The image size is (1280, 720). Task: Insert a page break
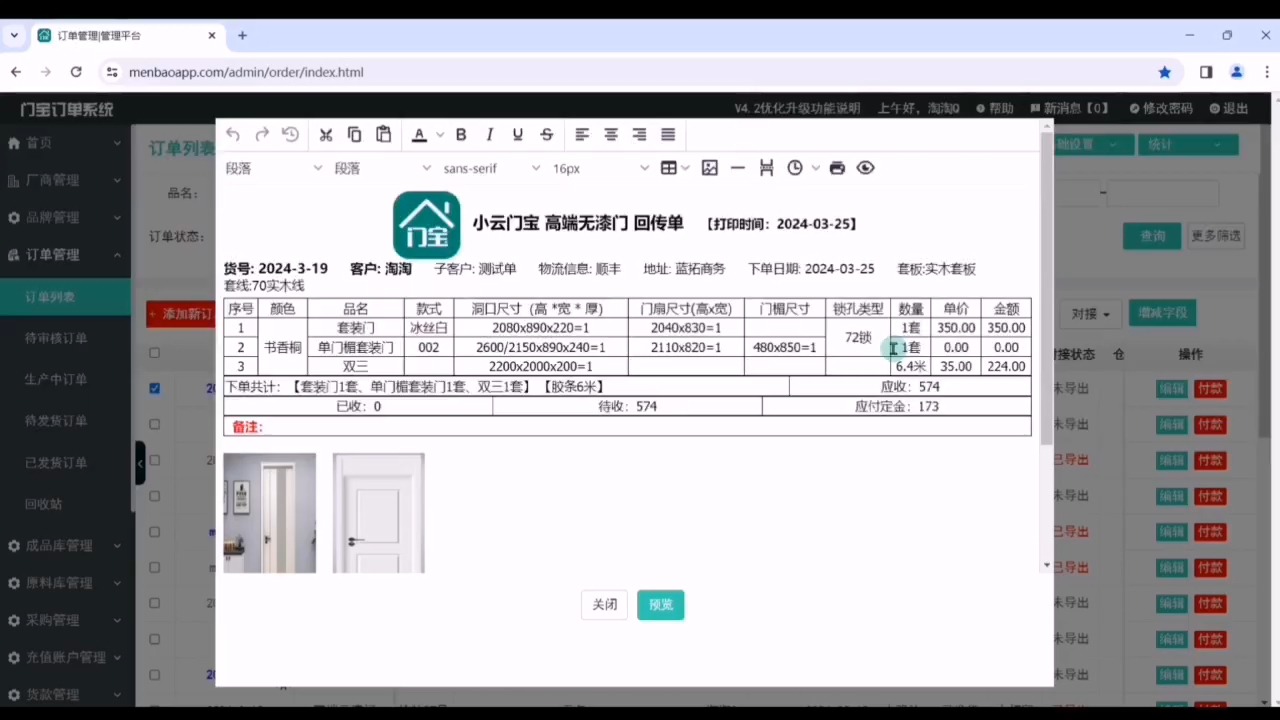[766, 168]
